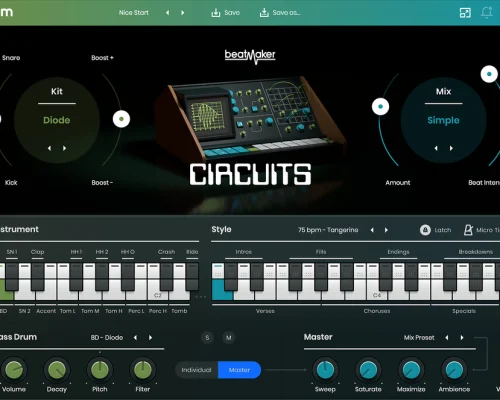Click the Crash instrument label

(x=166, y=252)
